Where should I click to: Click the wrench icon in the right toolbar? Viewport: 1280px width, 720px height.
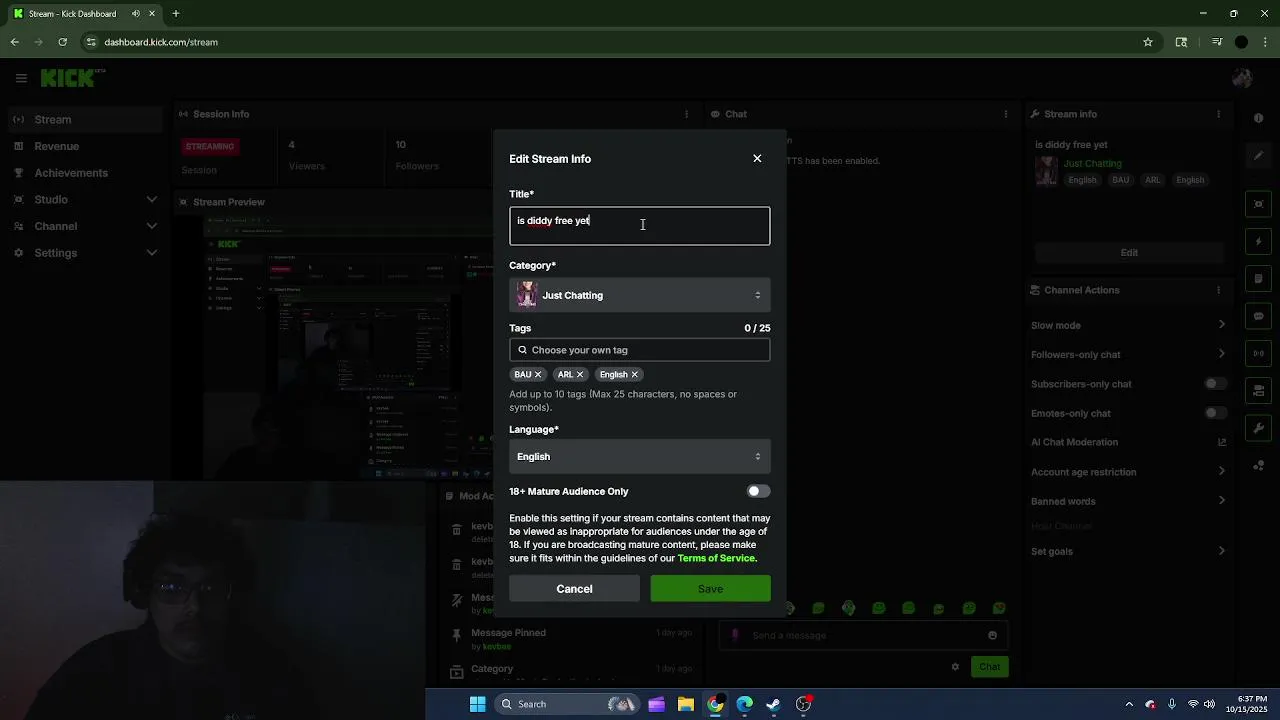pos(1258,428)
